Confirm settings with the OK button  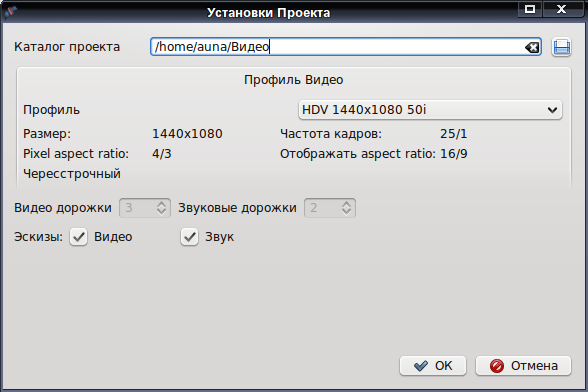click(x=433, y=366)
